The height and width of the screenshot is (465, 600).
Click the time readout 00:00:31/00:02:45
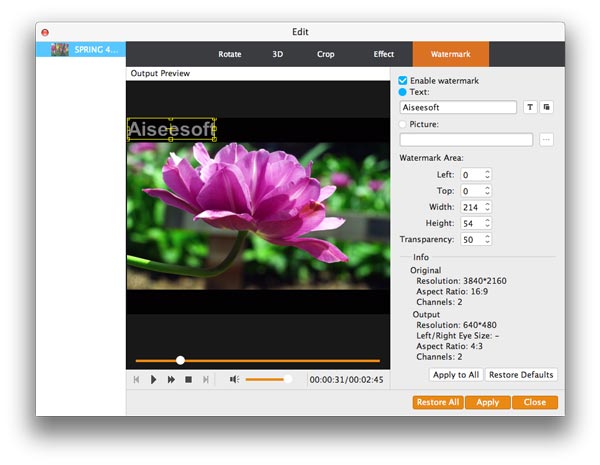pyautogui.click(x=346, y=380)
